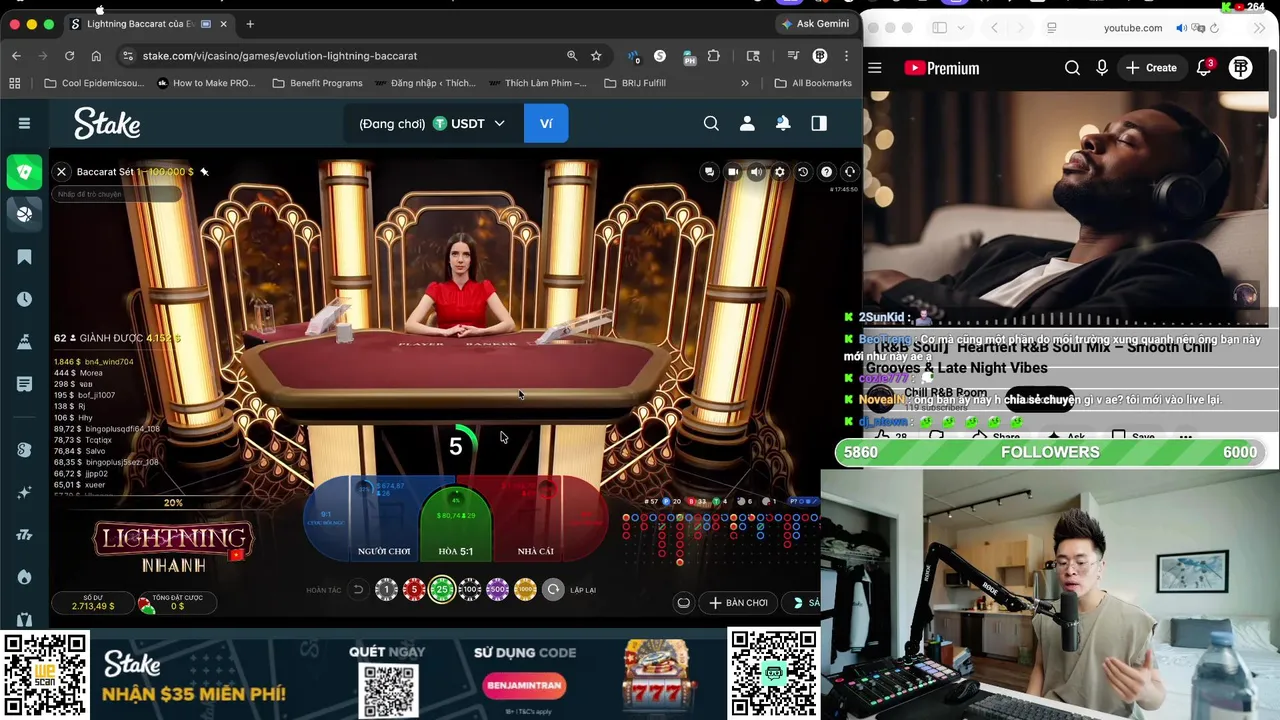Viewport: 1280px width, 720px height.
Task: Click the YouTube Create button
Action: click(1151, 68)
